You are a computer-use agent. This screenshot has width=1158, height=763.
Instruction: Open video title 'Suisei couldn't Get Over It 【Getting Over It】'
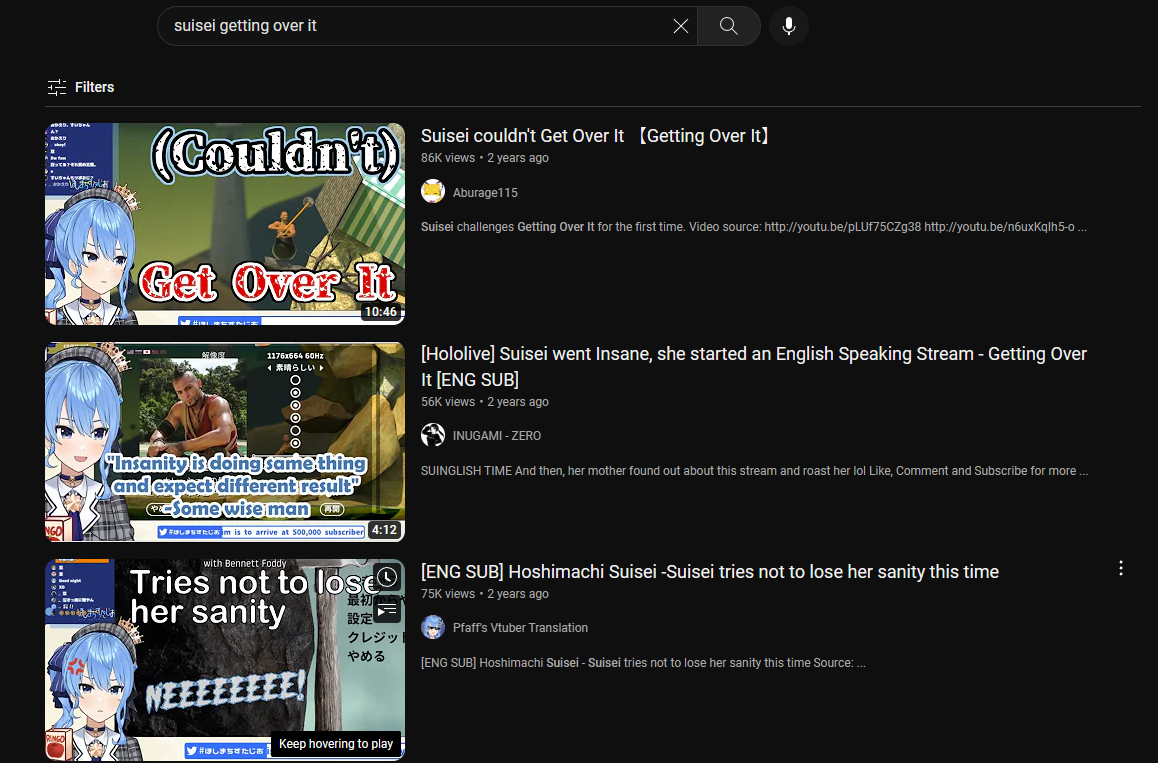[x=596, y=136]
